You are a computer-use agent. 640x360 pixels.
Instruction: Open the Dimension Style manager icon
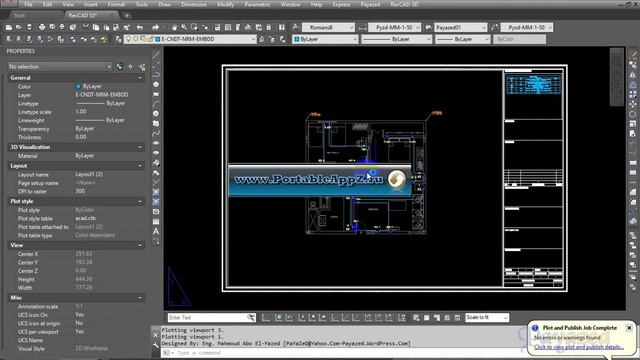pyautogui.click(x=362, y=27)
